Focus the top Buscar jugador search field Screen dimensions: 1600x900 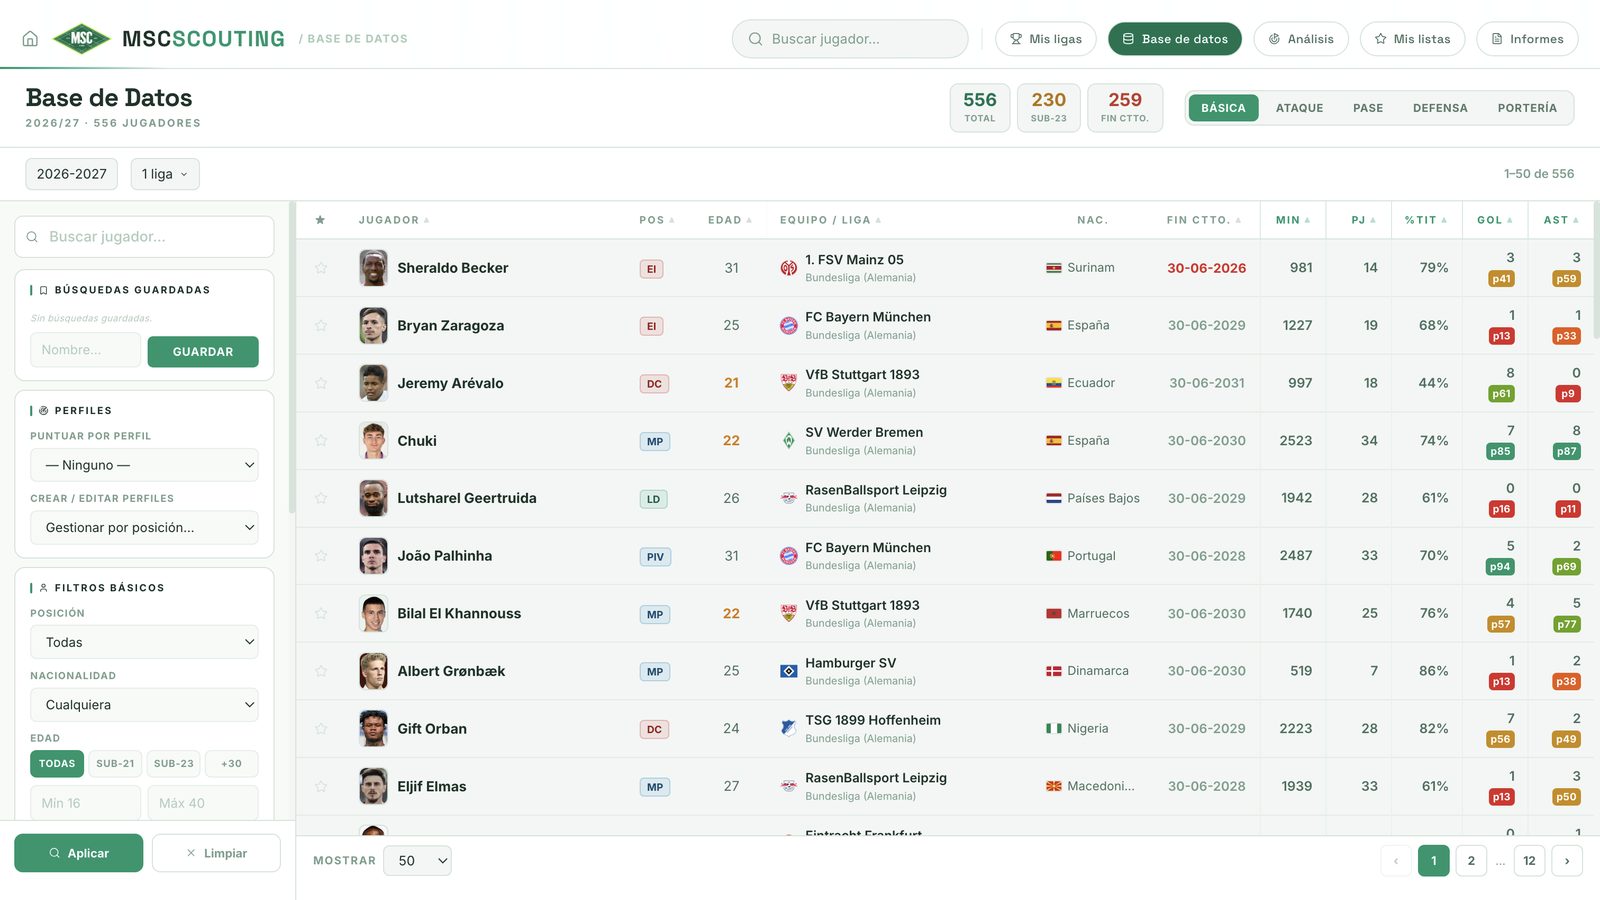[x=850, y=39]
